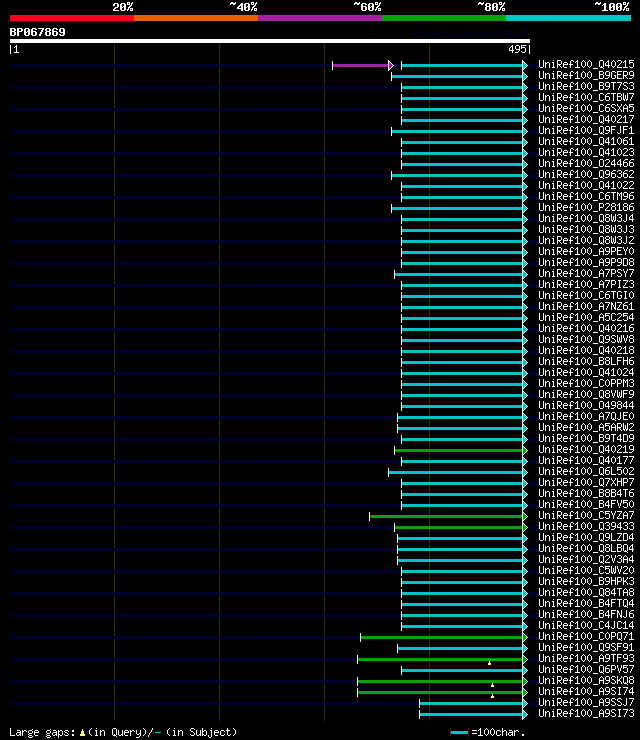The width and height of the screenshot is (640, 740).
Task: Open the UniRef100_Q8VWF9 hit label
Action: pyautogui.click(x=586, y=394)
